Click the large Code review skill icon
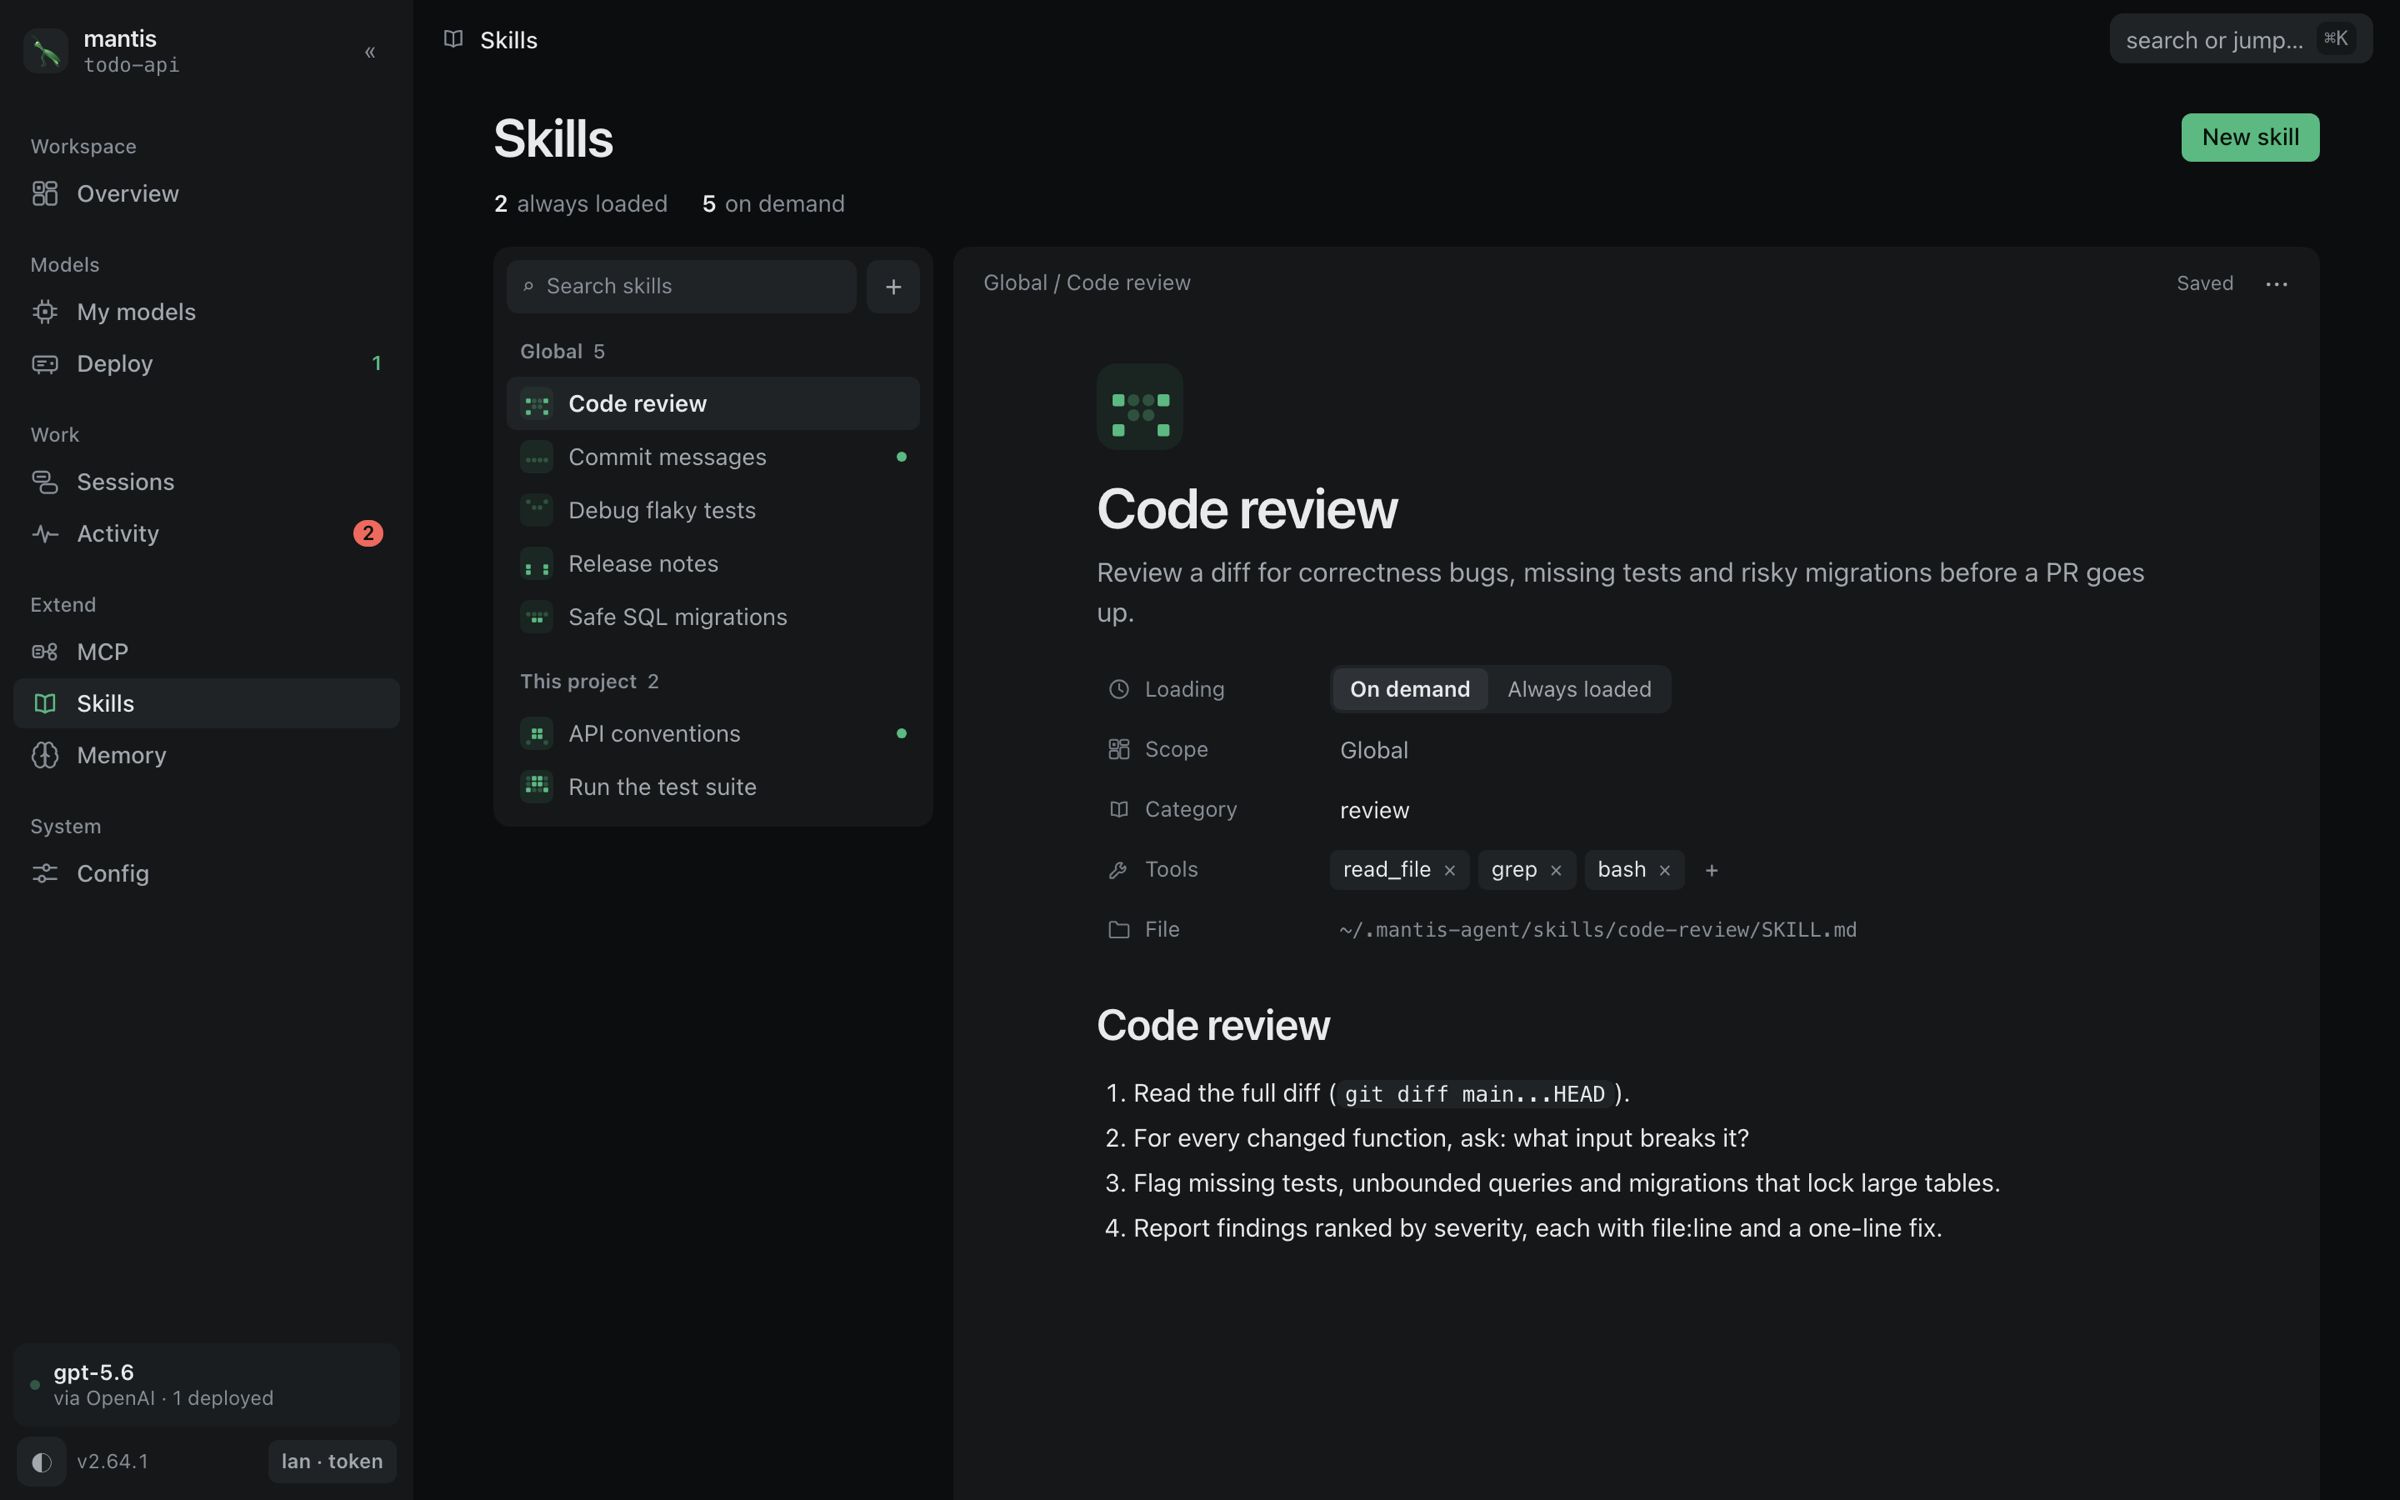This screenshot has height=1500, width=2400. (1139, 406)
